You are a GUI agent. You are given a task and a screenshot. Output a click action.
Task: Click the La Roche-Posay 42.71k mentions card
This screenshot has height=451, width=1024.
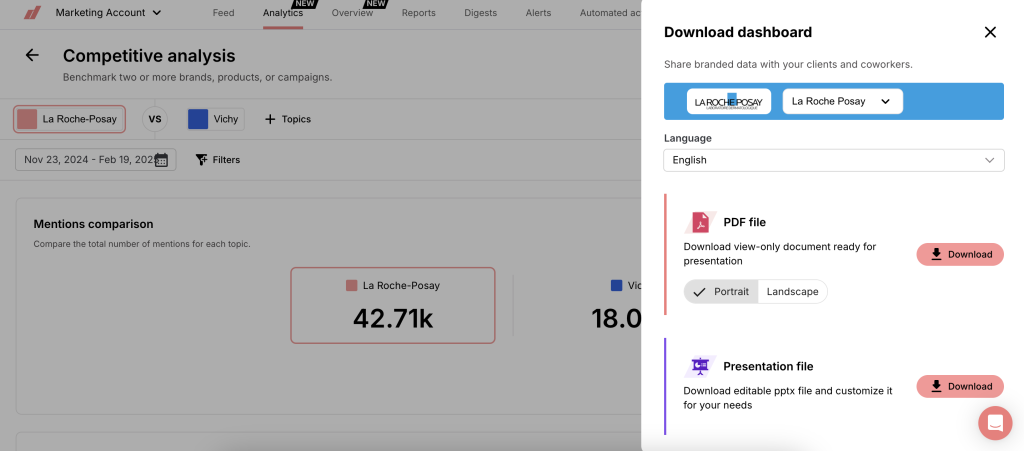coord(392,305)
